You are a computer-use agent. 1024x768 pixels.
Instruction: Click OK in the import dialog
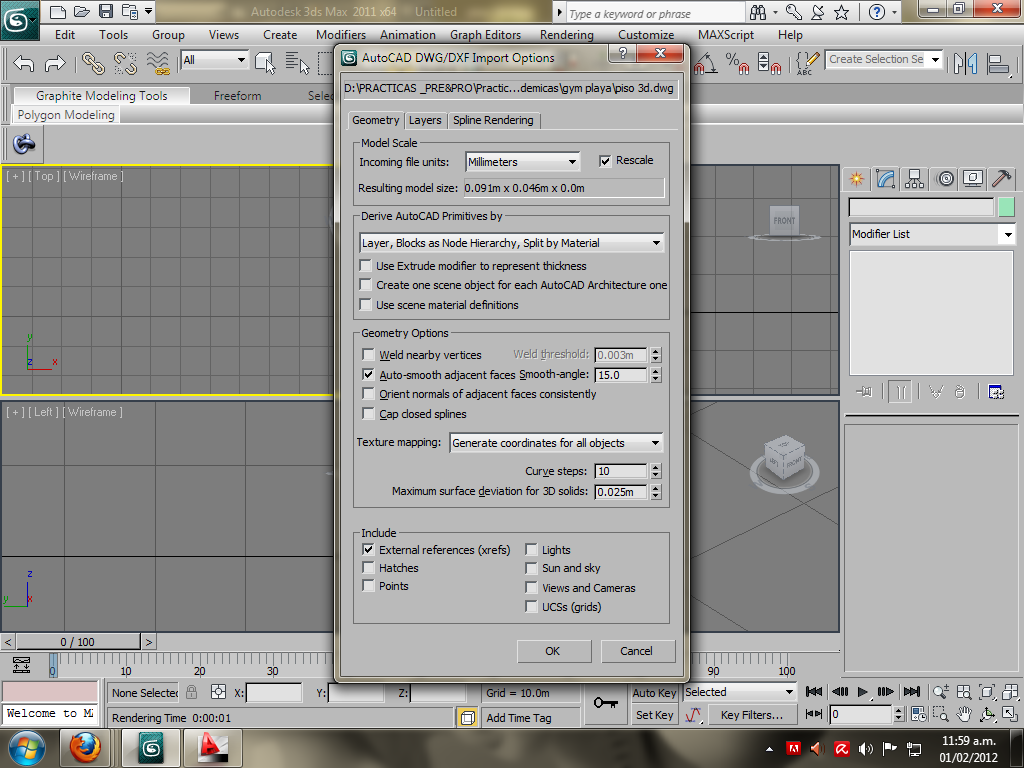[553, 650]
